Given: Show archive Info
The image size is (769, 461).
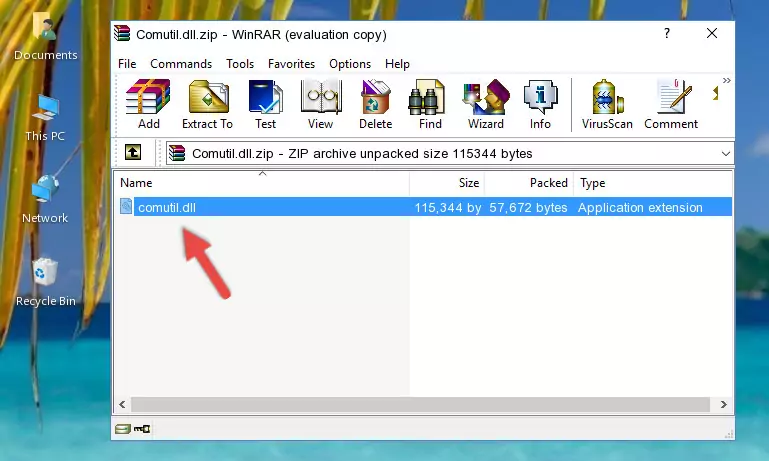Looking at the screenshot, I should click(x=540, y=104).
